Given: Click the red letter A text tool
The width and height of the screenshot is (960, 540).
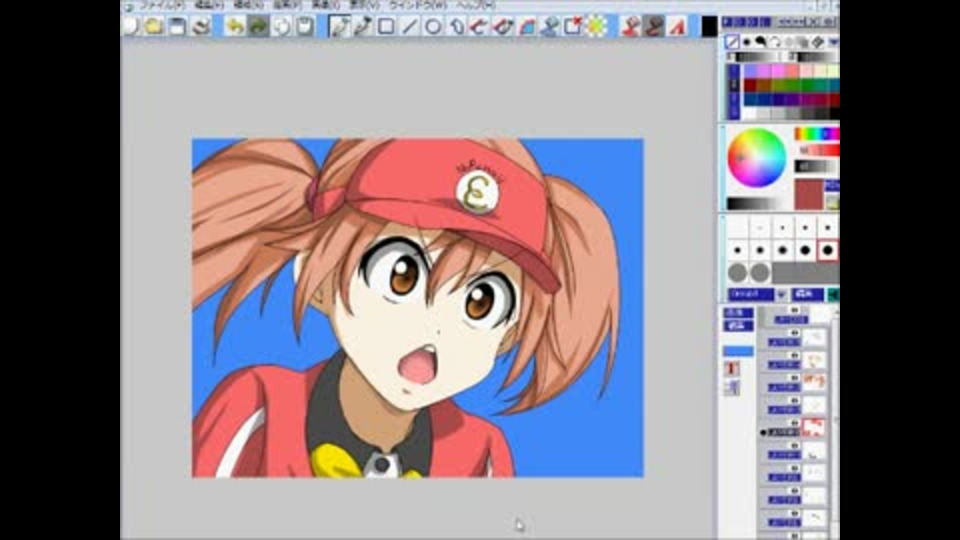Looking at the screenshot, I should [x=677, y=26].
